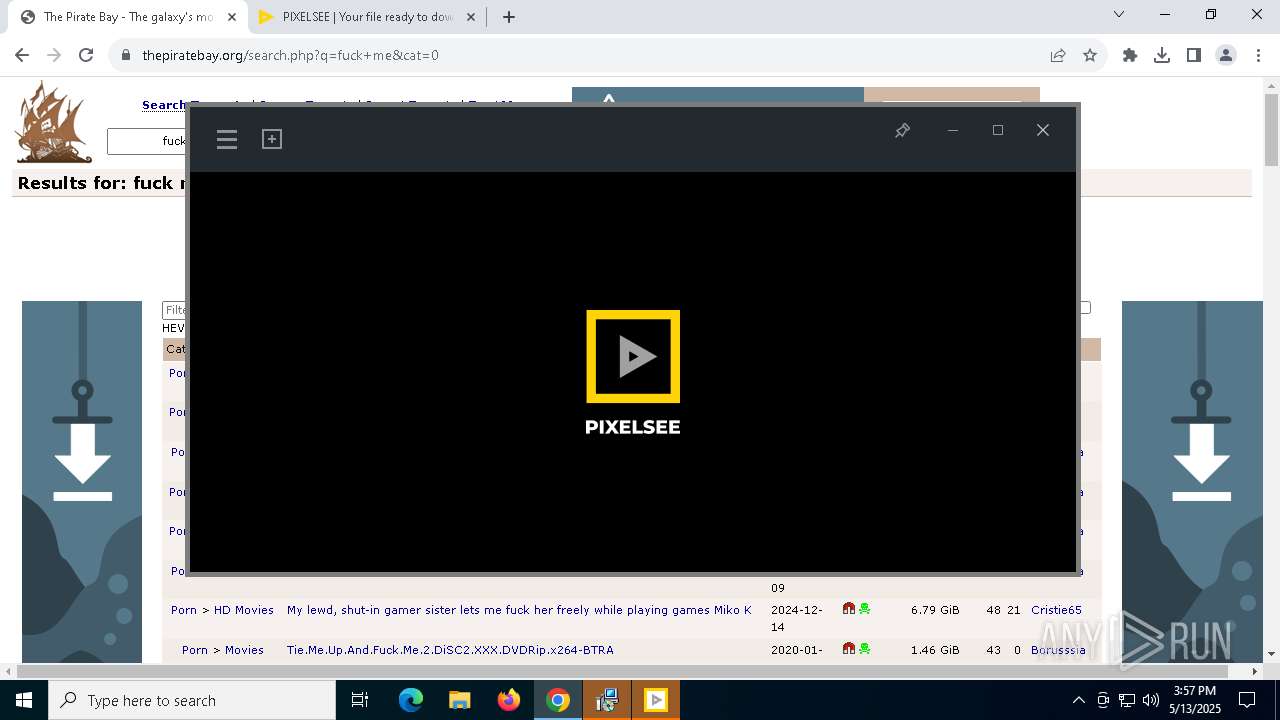1280x720 pixels.
Task: Open the Movies category in Borusssia row
Action: pos(244,650)
